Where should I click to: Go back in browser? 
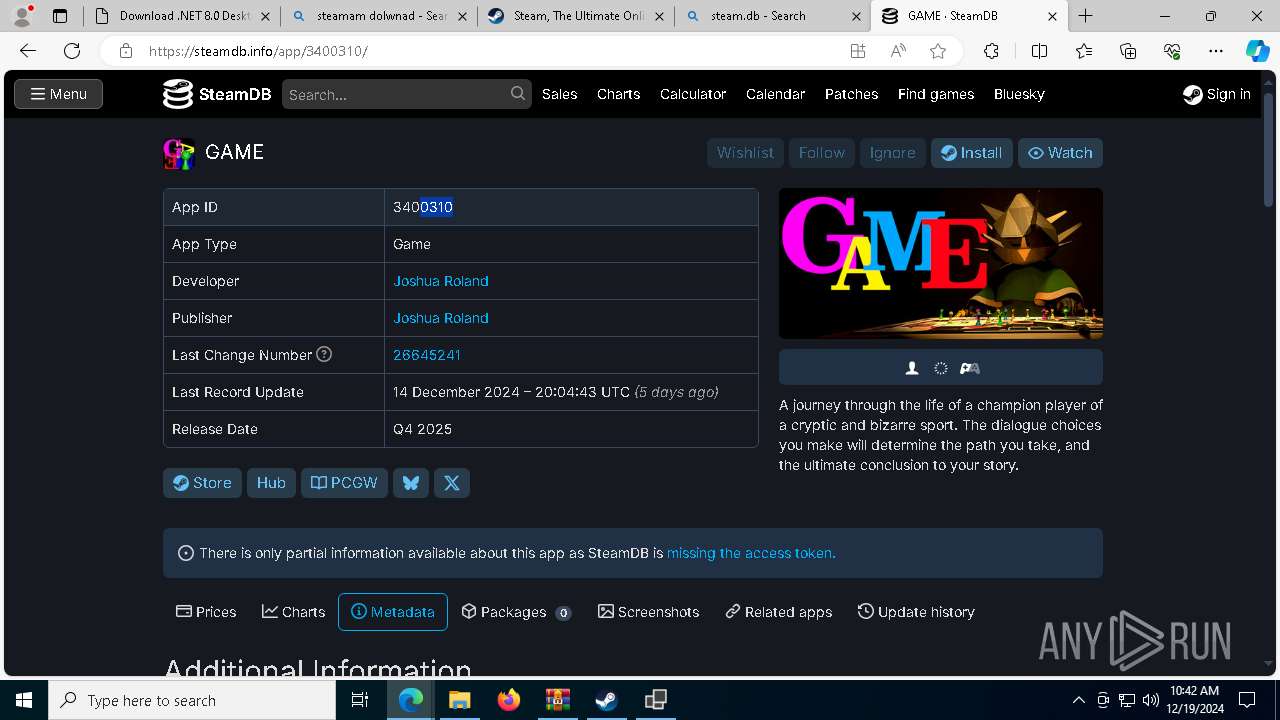point(28,51)
